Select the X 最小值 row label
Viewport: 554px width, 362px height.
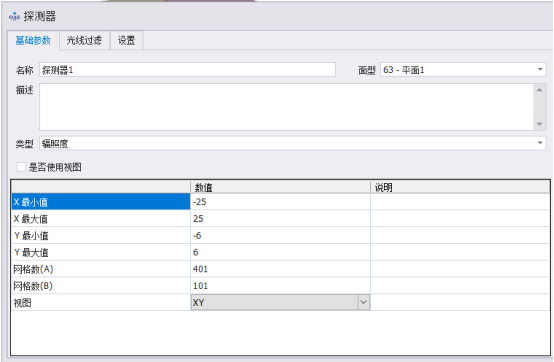(101, 202)
